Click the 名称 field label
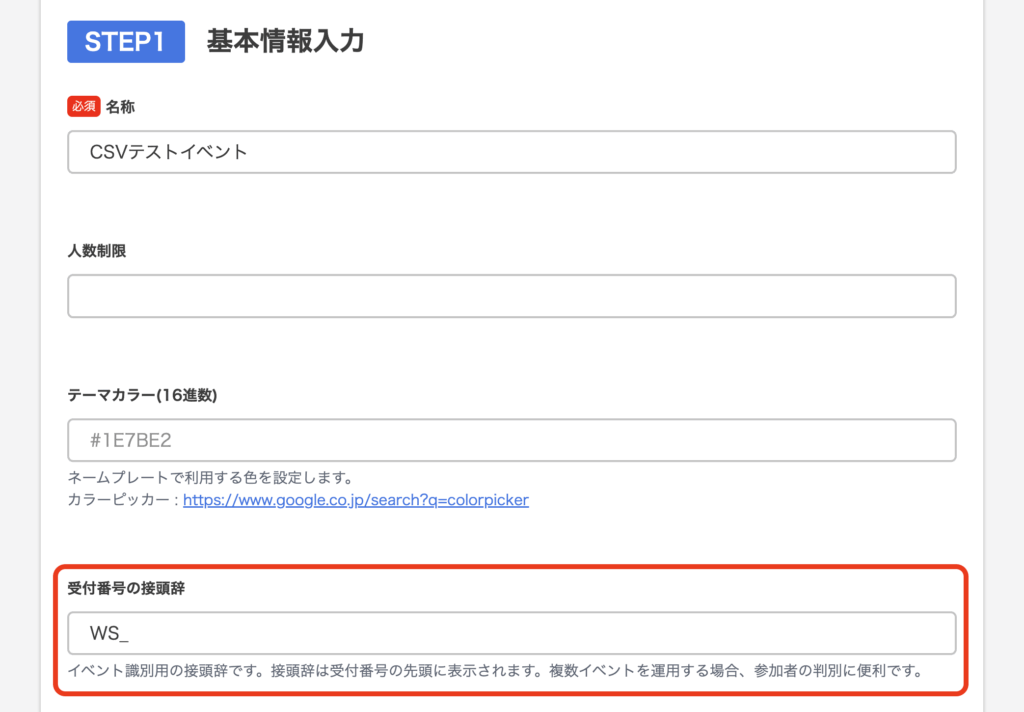 click(121, 106)
